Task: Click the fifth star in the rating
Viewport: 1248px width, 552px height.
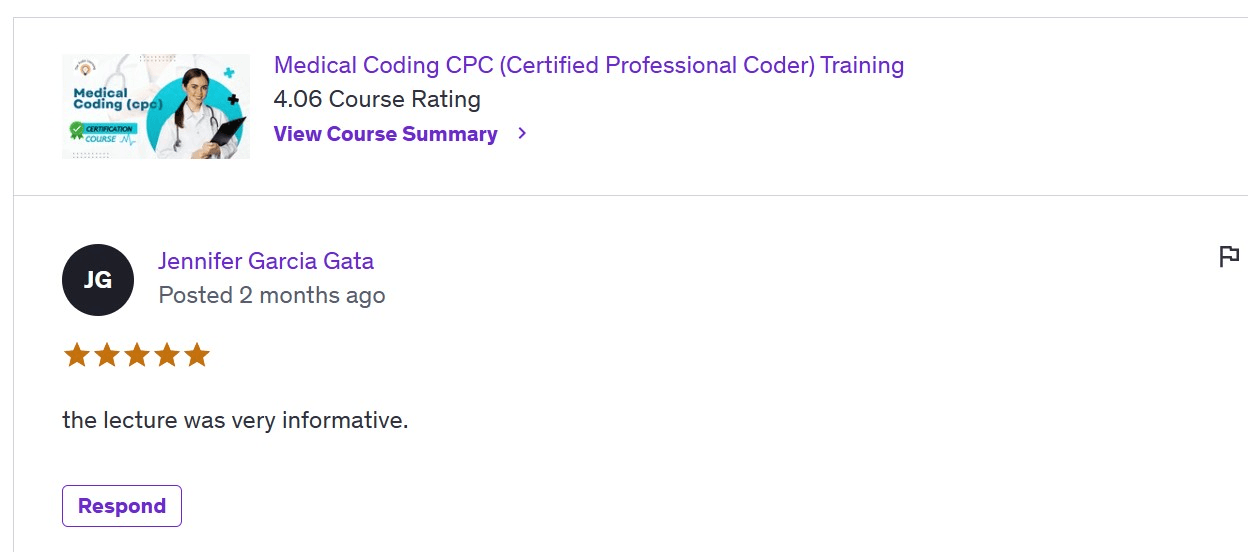Action: [197, 355]
